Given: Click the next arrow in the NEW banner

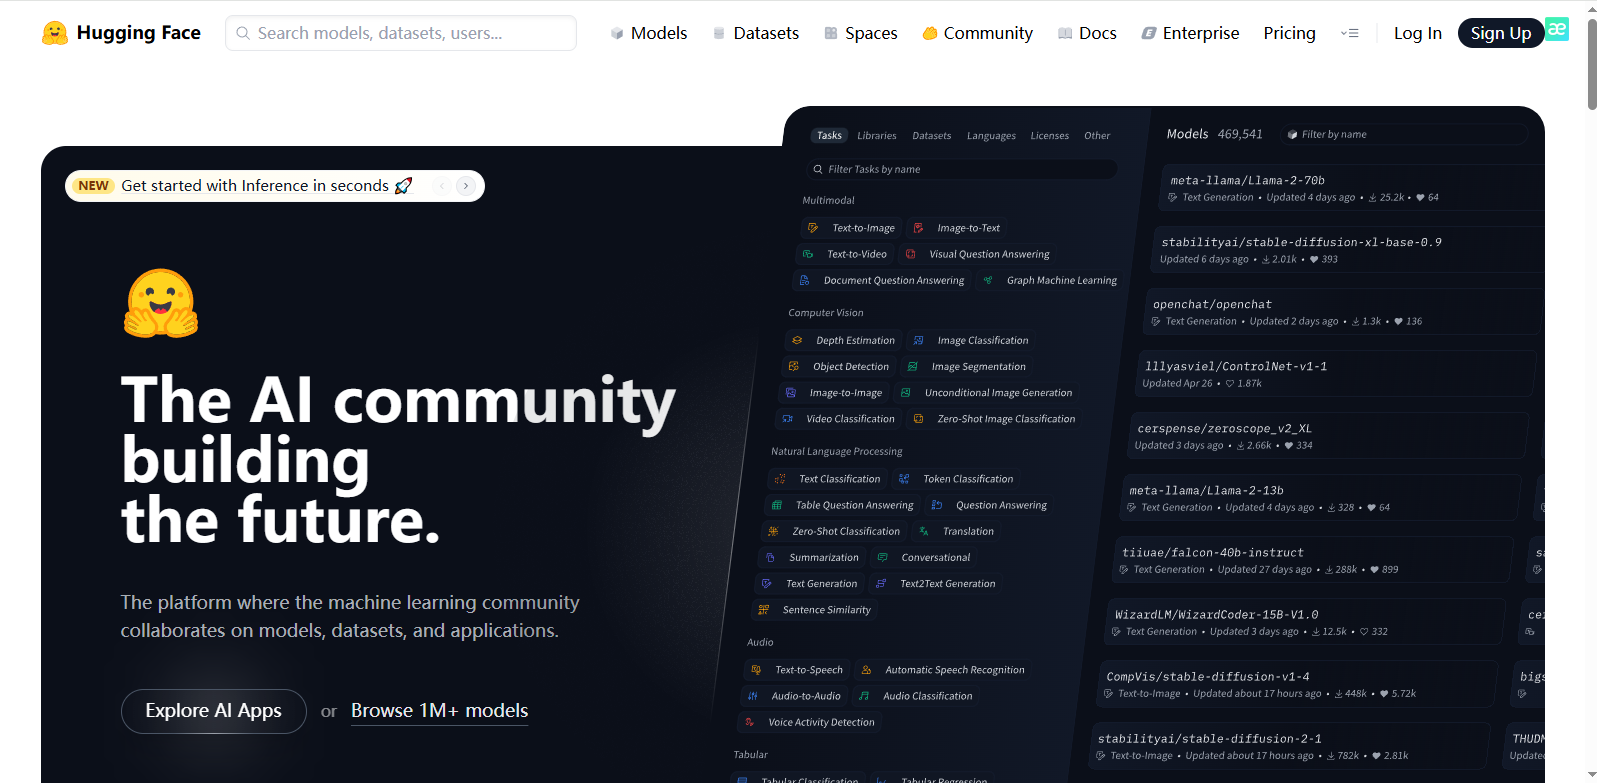Looking at the screenshot, I should [466, 186].
